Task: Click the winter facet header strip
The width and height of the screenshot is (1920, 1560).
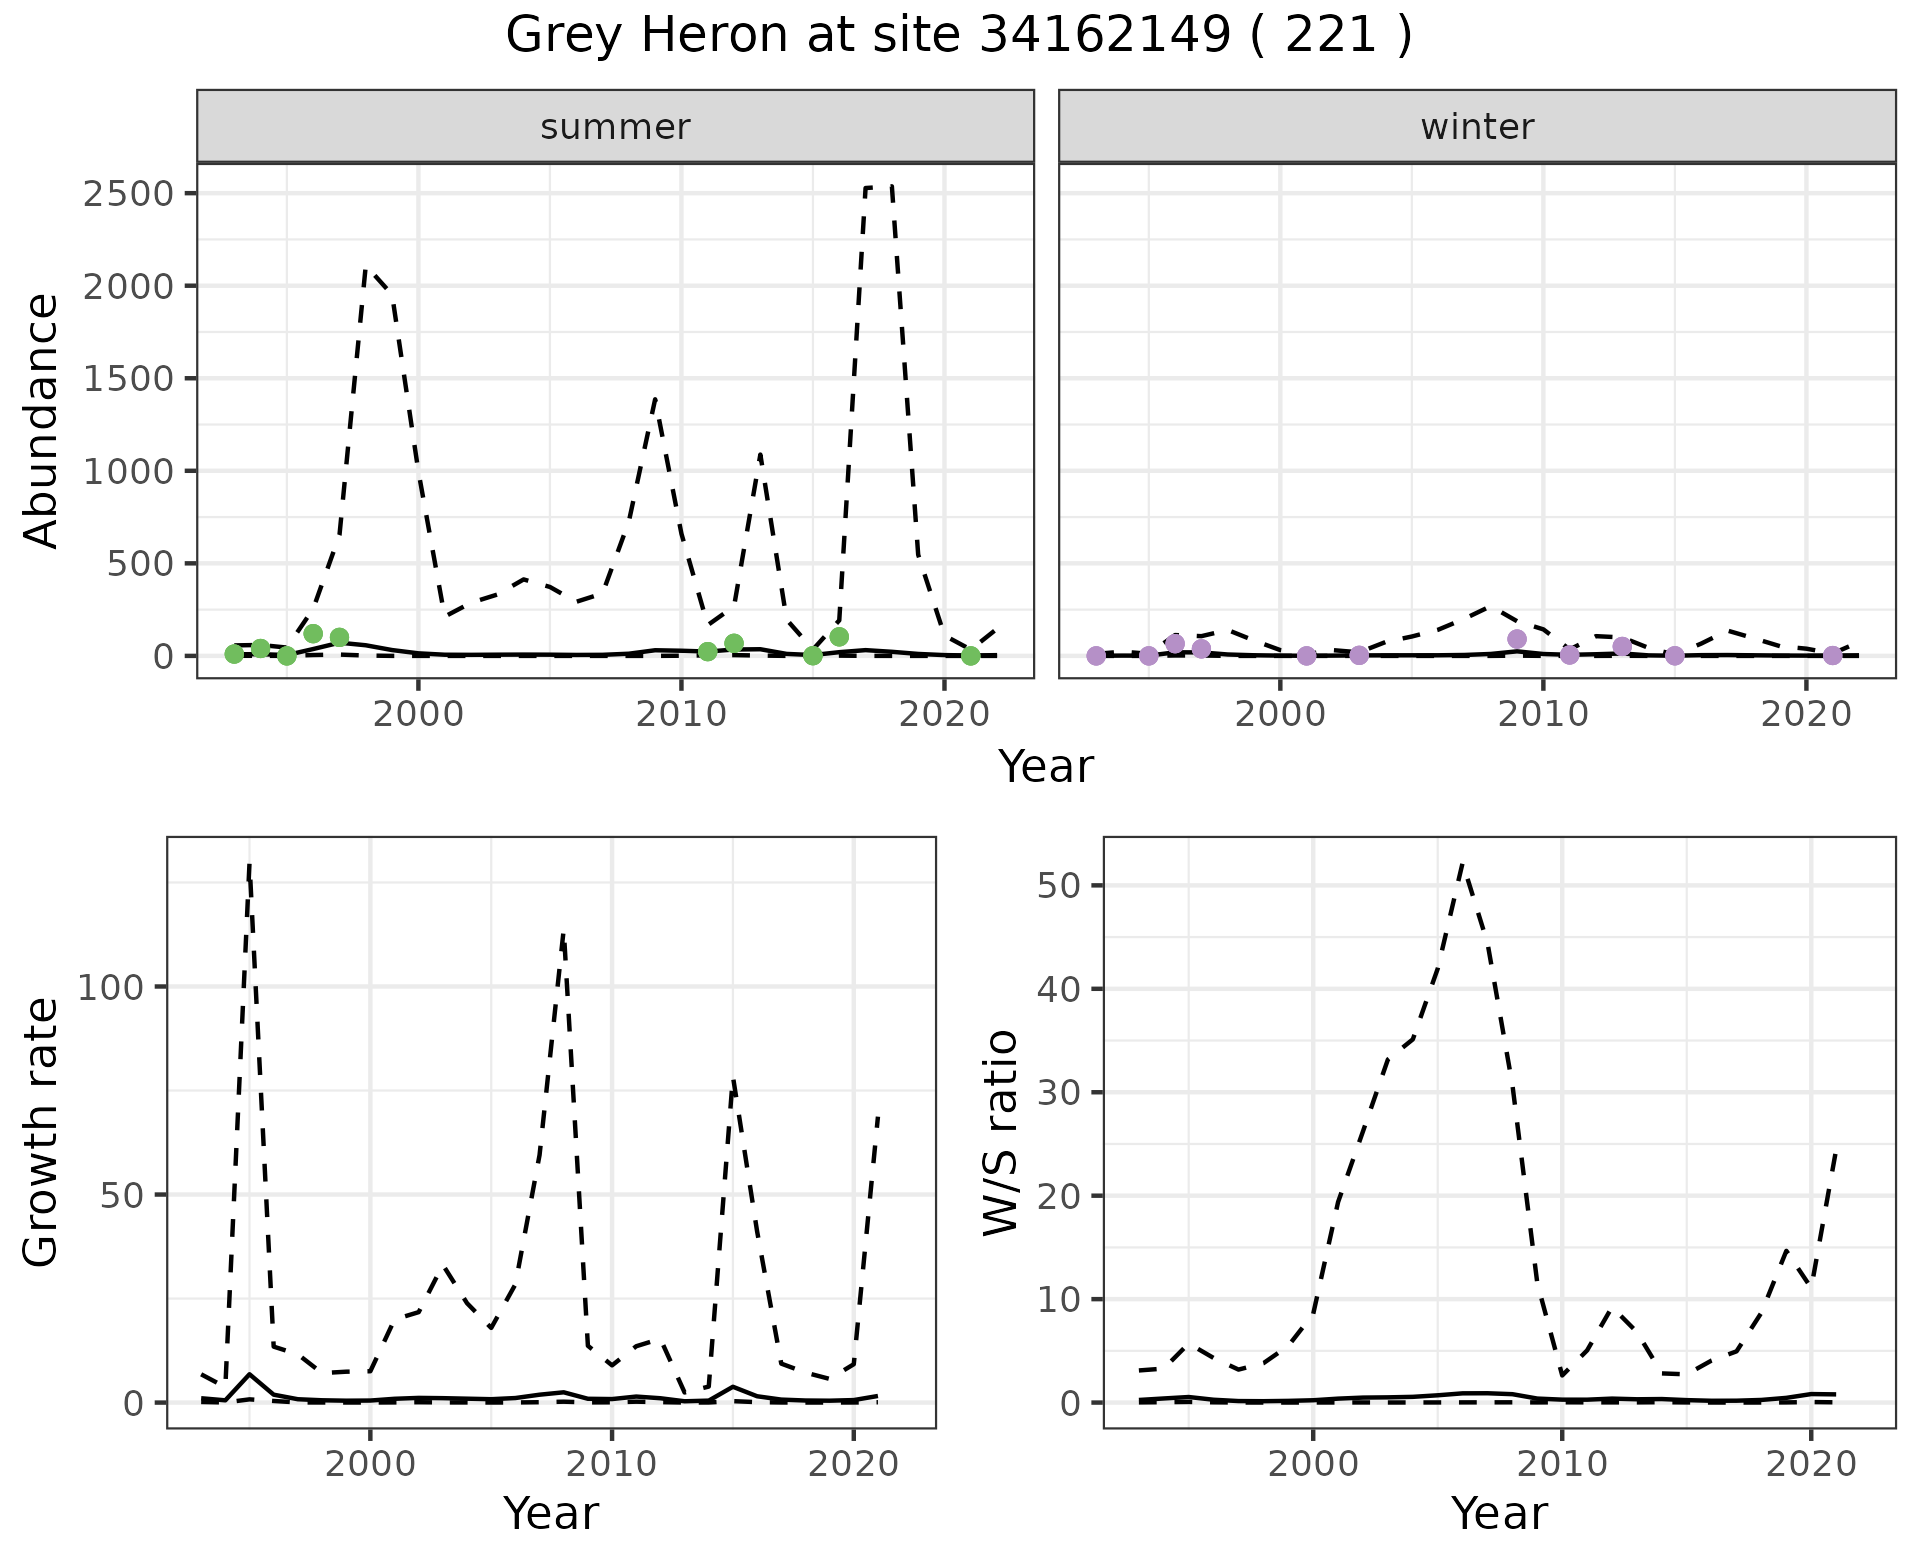Action: (1476, 127)
